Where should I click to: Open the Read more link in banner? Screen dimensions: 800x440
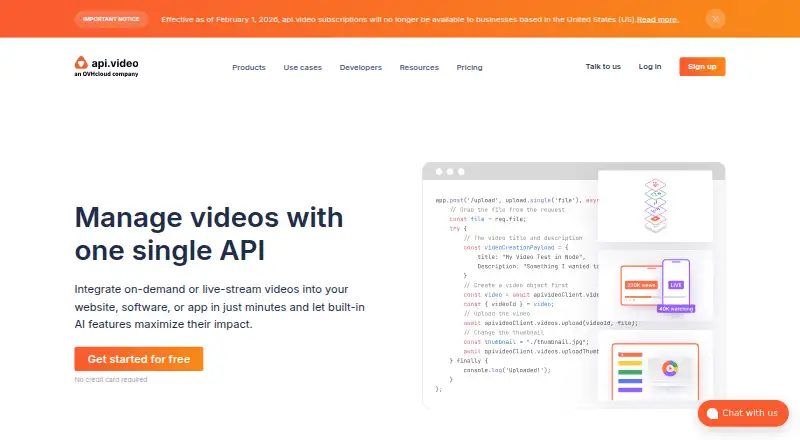point(658,19)
